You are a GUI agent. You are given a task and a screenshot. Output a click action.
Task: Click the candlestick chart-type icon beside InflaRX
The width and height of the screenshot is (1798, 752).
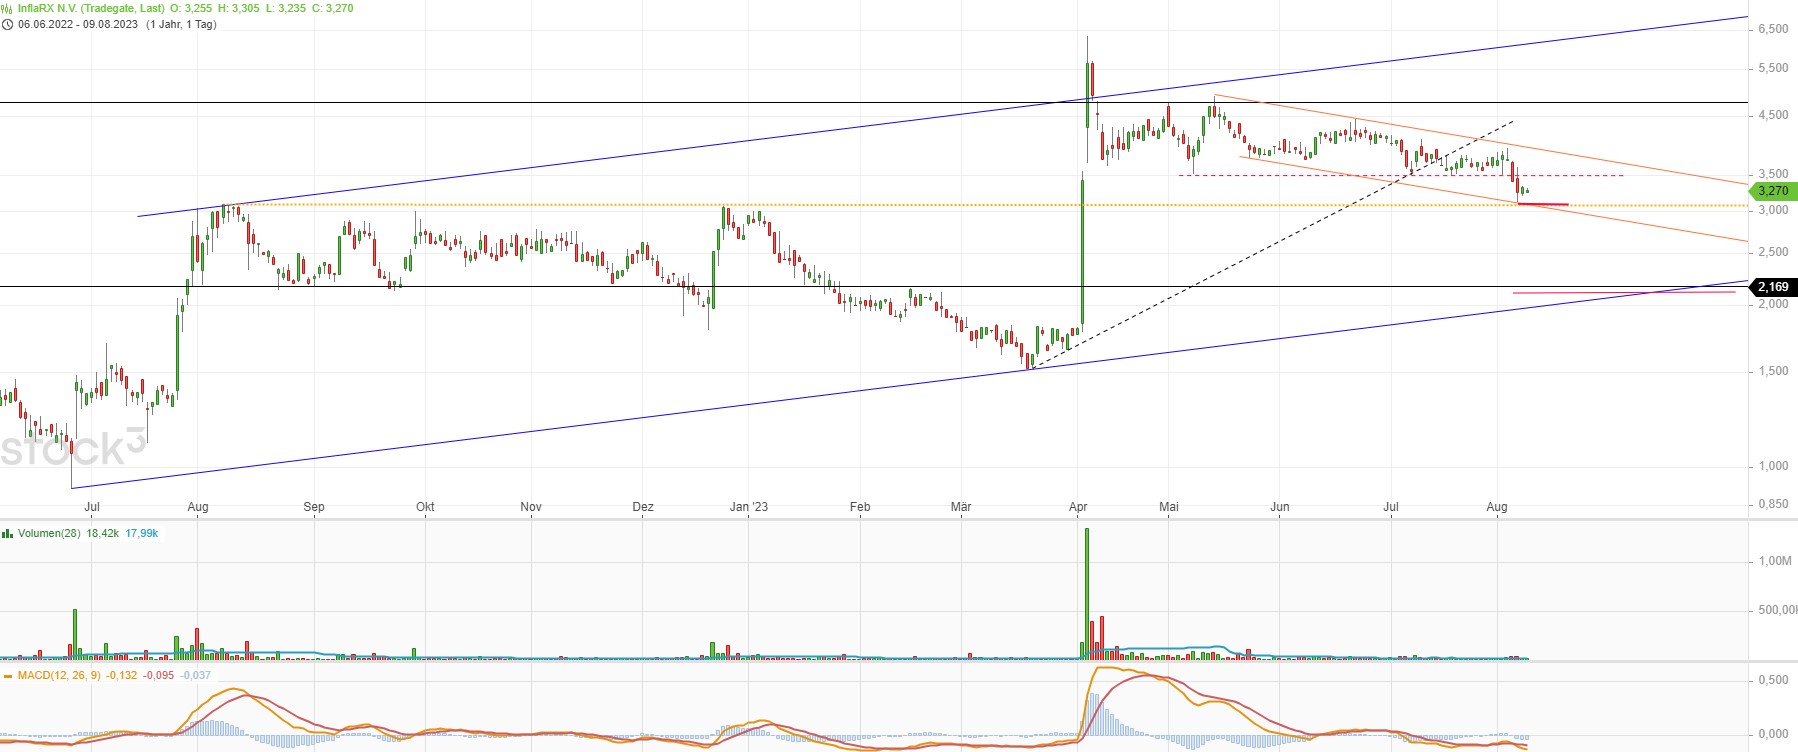tap(7, 9)
